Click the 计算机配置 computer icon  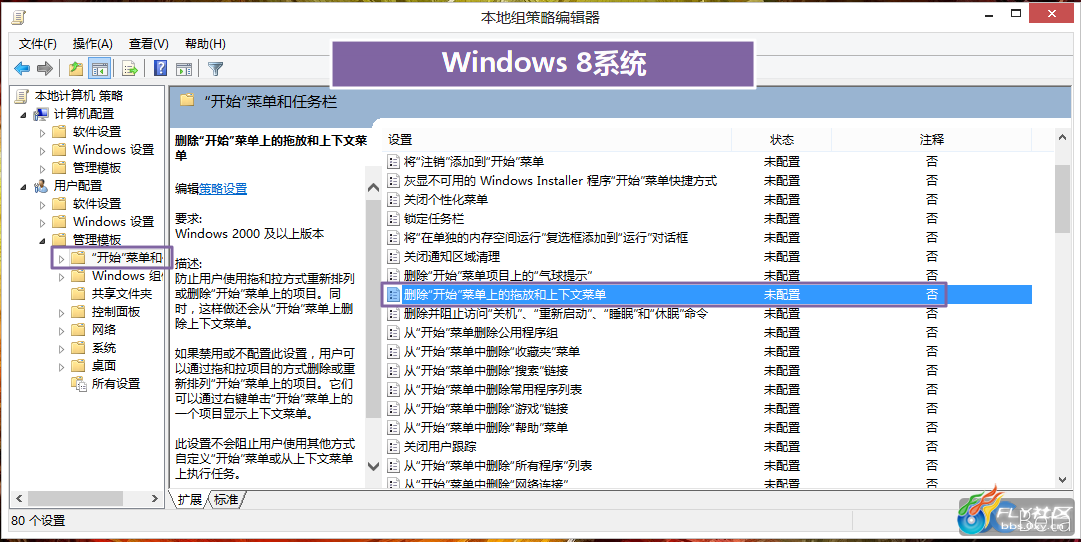point(41,114)
